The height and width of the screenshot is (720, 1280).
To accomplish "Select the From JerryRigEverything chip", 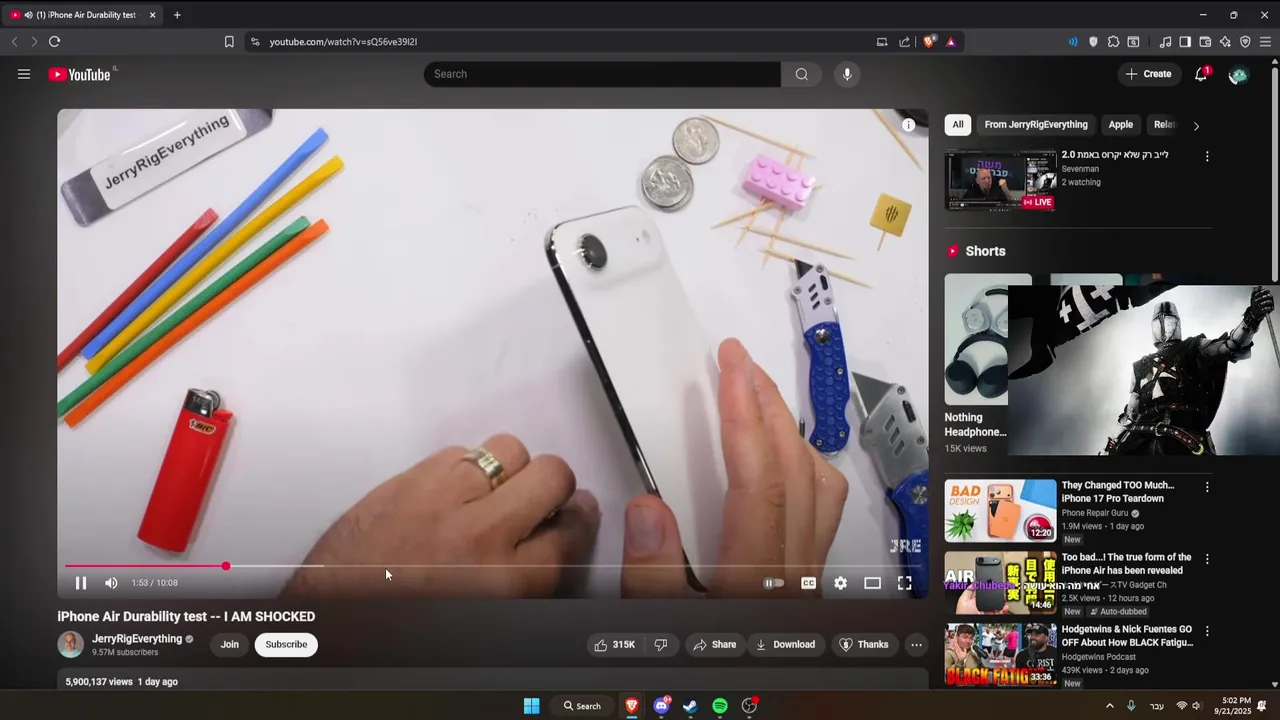I will tap(1036, 125).
